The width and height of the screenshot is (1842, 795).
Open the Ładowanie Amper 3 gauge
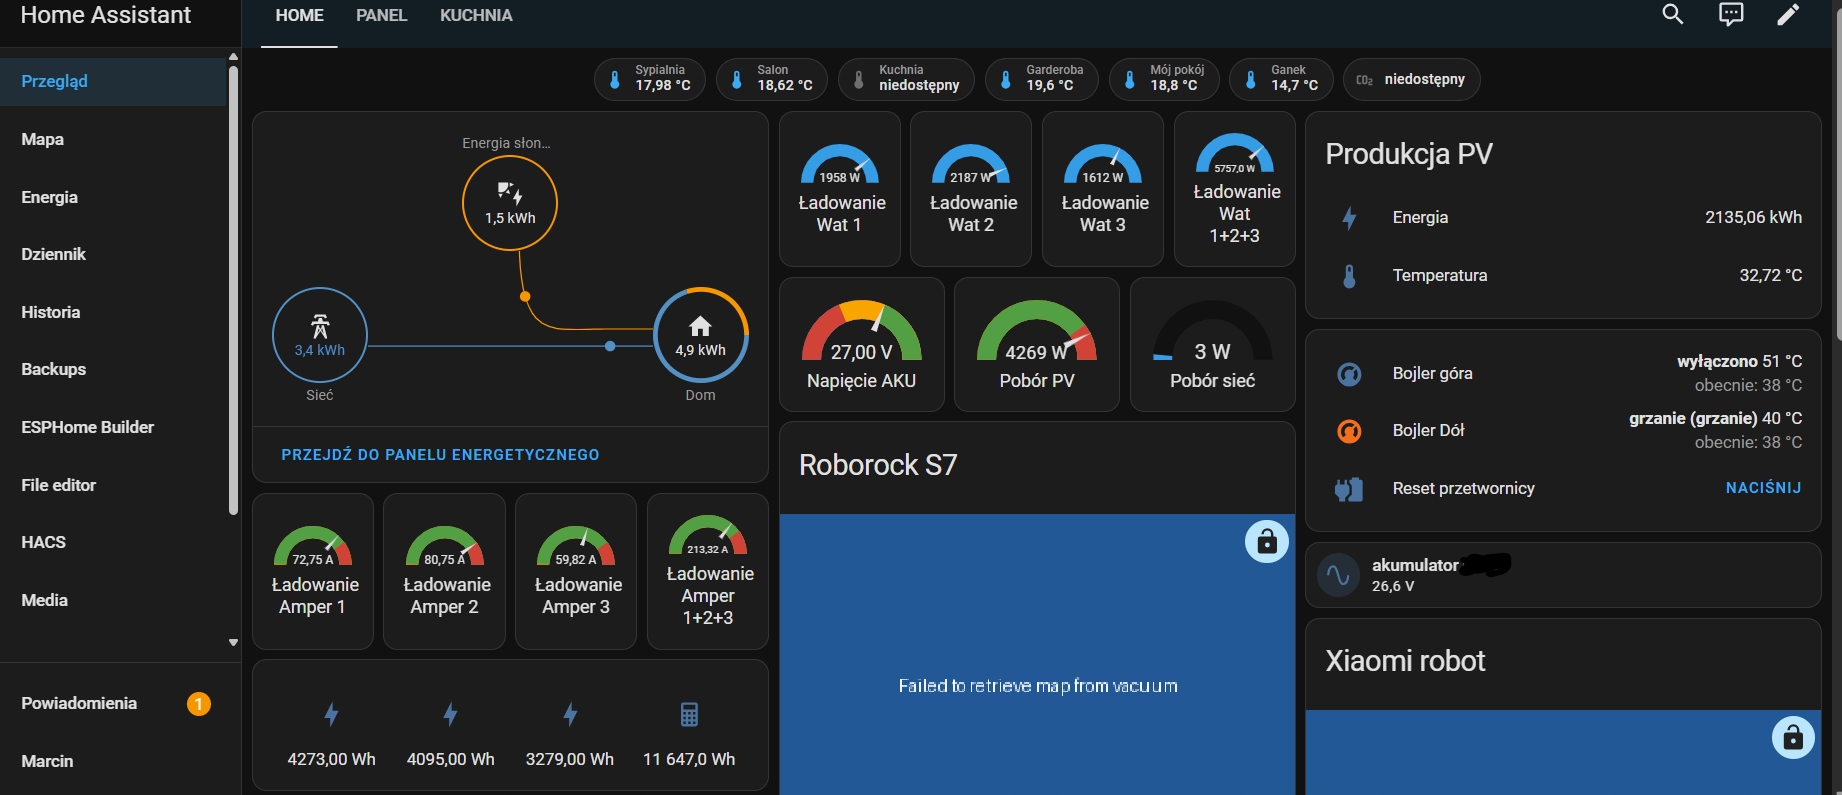(x=576, y=571)
